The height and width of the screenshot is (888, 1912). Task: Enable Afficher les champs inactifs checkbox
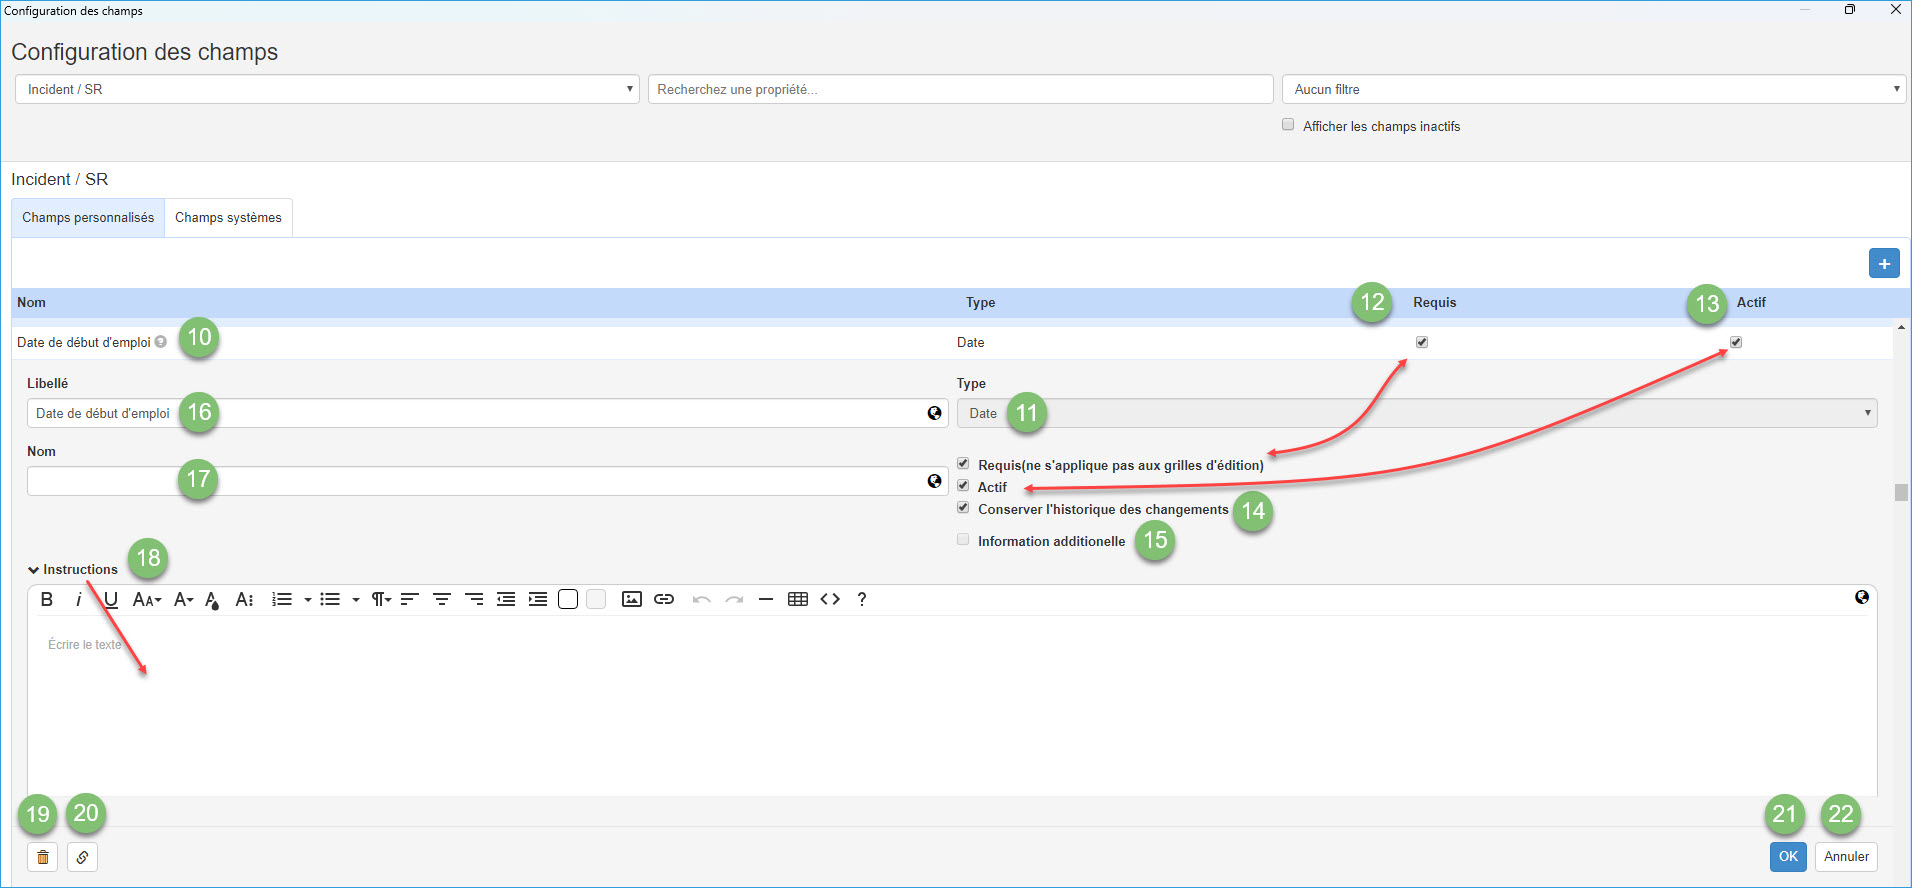(1288, 125)
